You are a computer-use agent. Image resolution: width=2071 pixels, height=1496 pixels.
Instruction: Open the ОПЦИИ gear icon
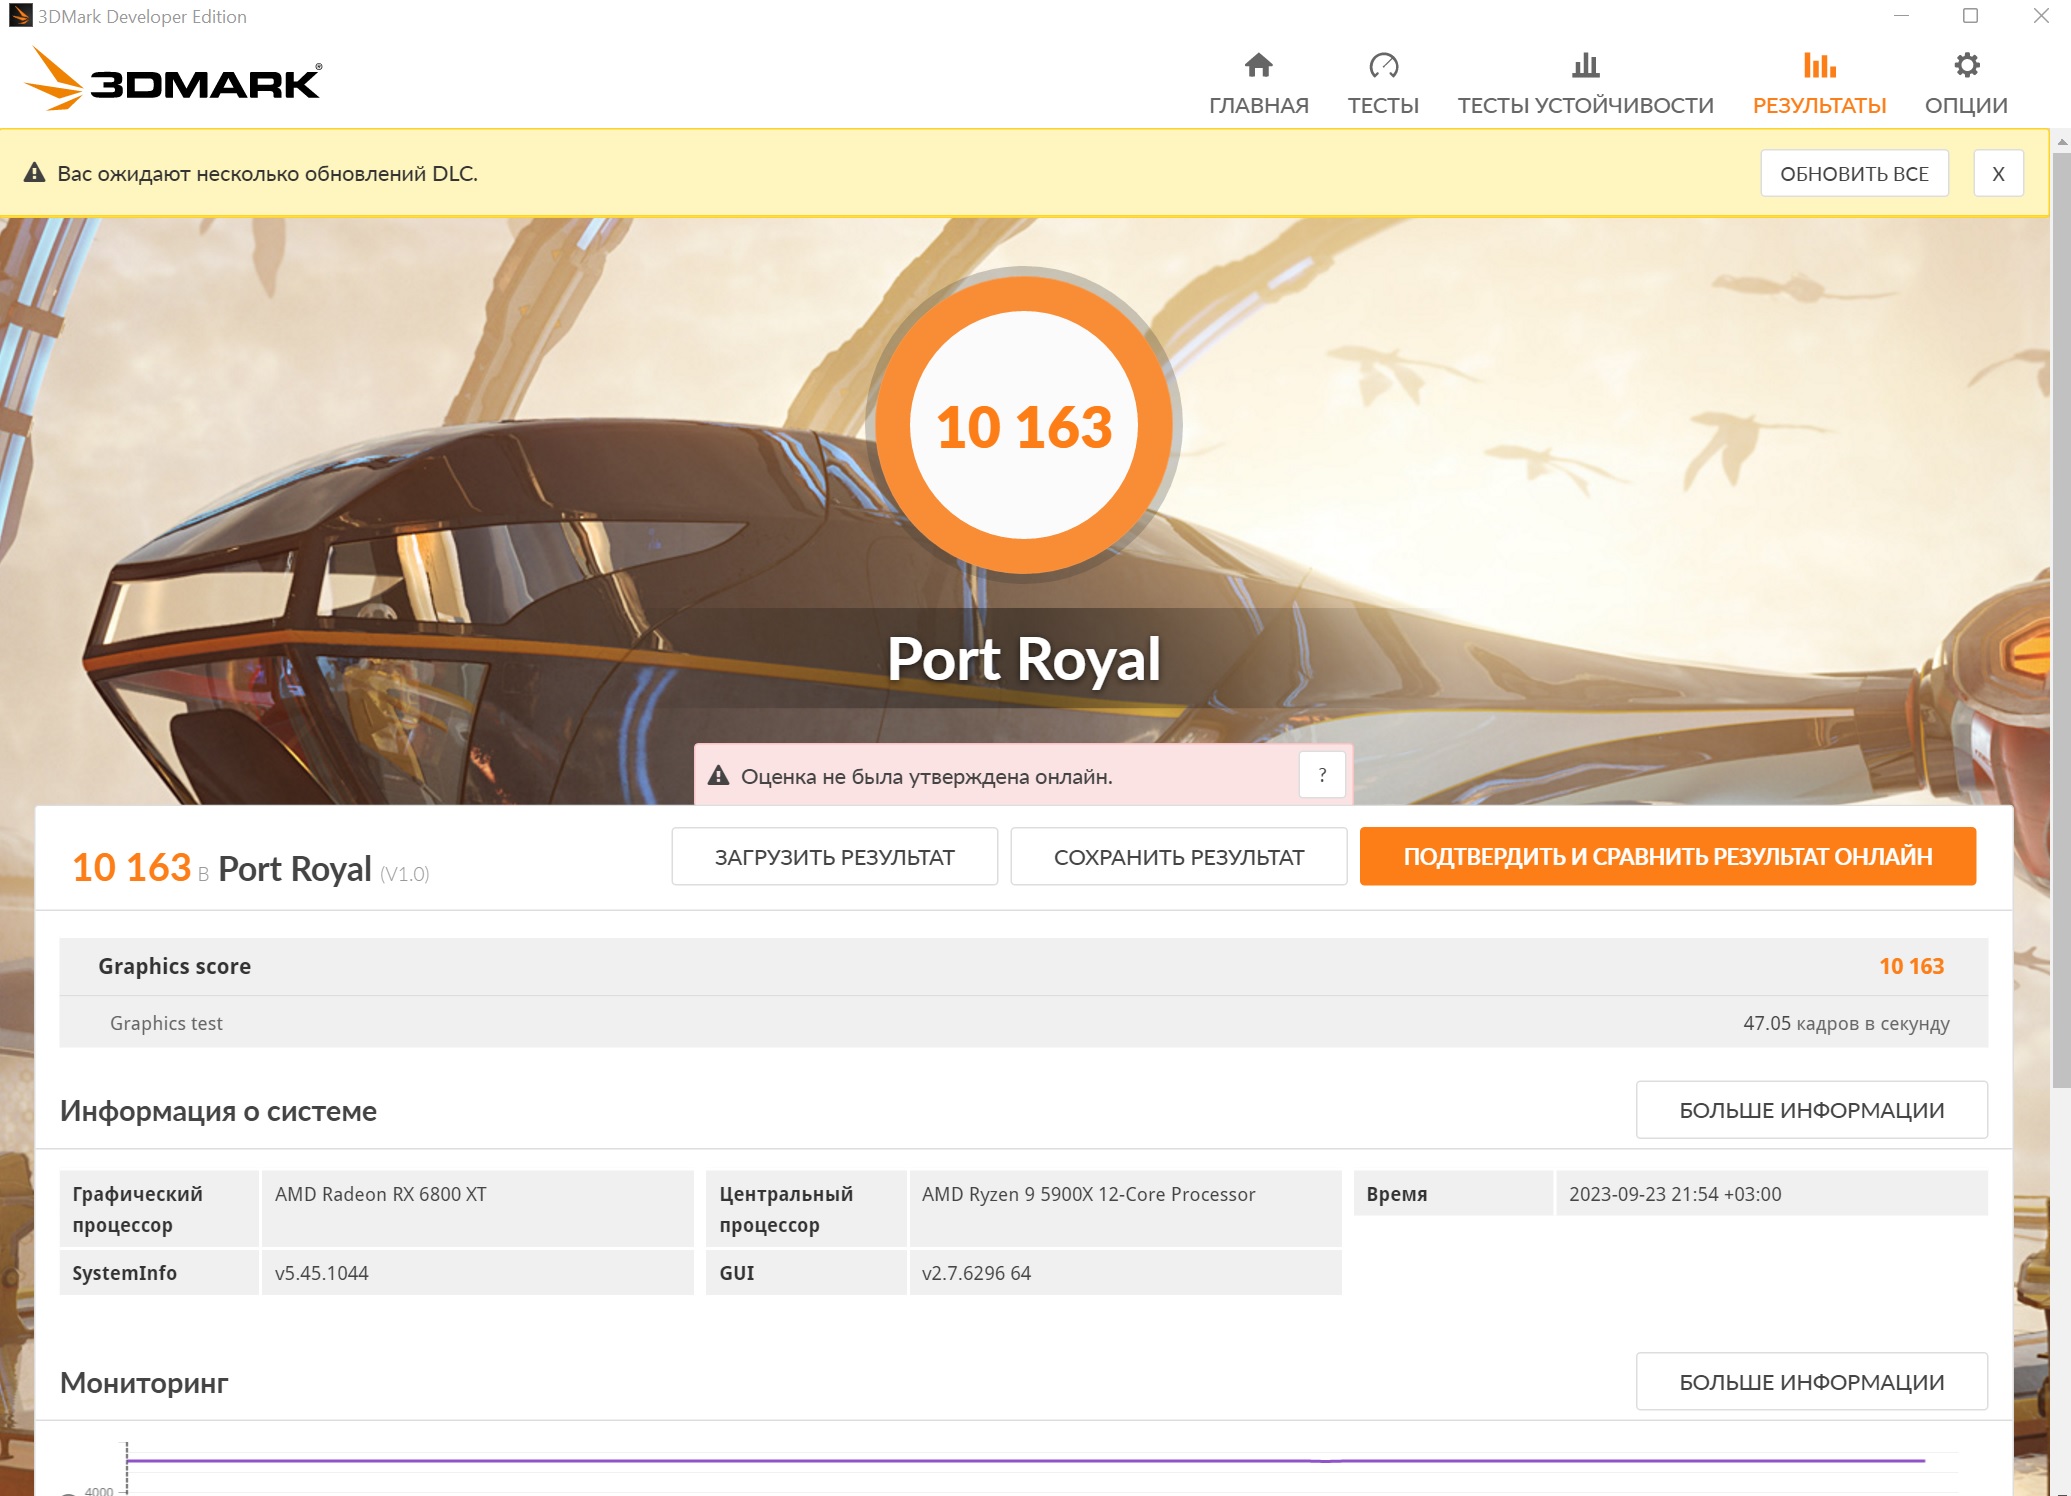pos(1966,66)
